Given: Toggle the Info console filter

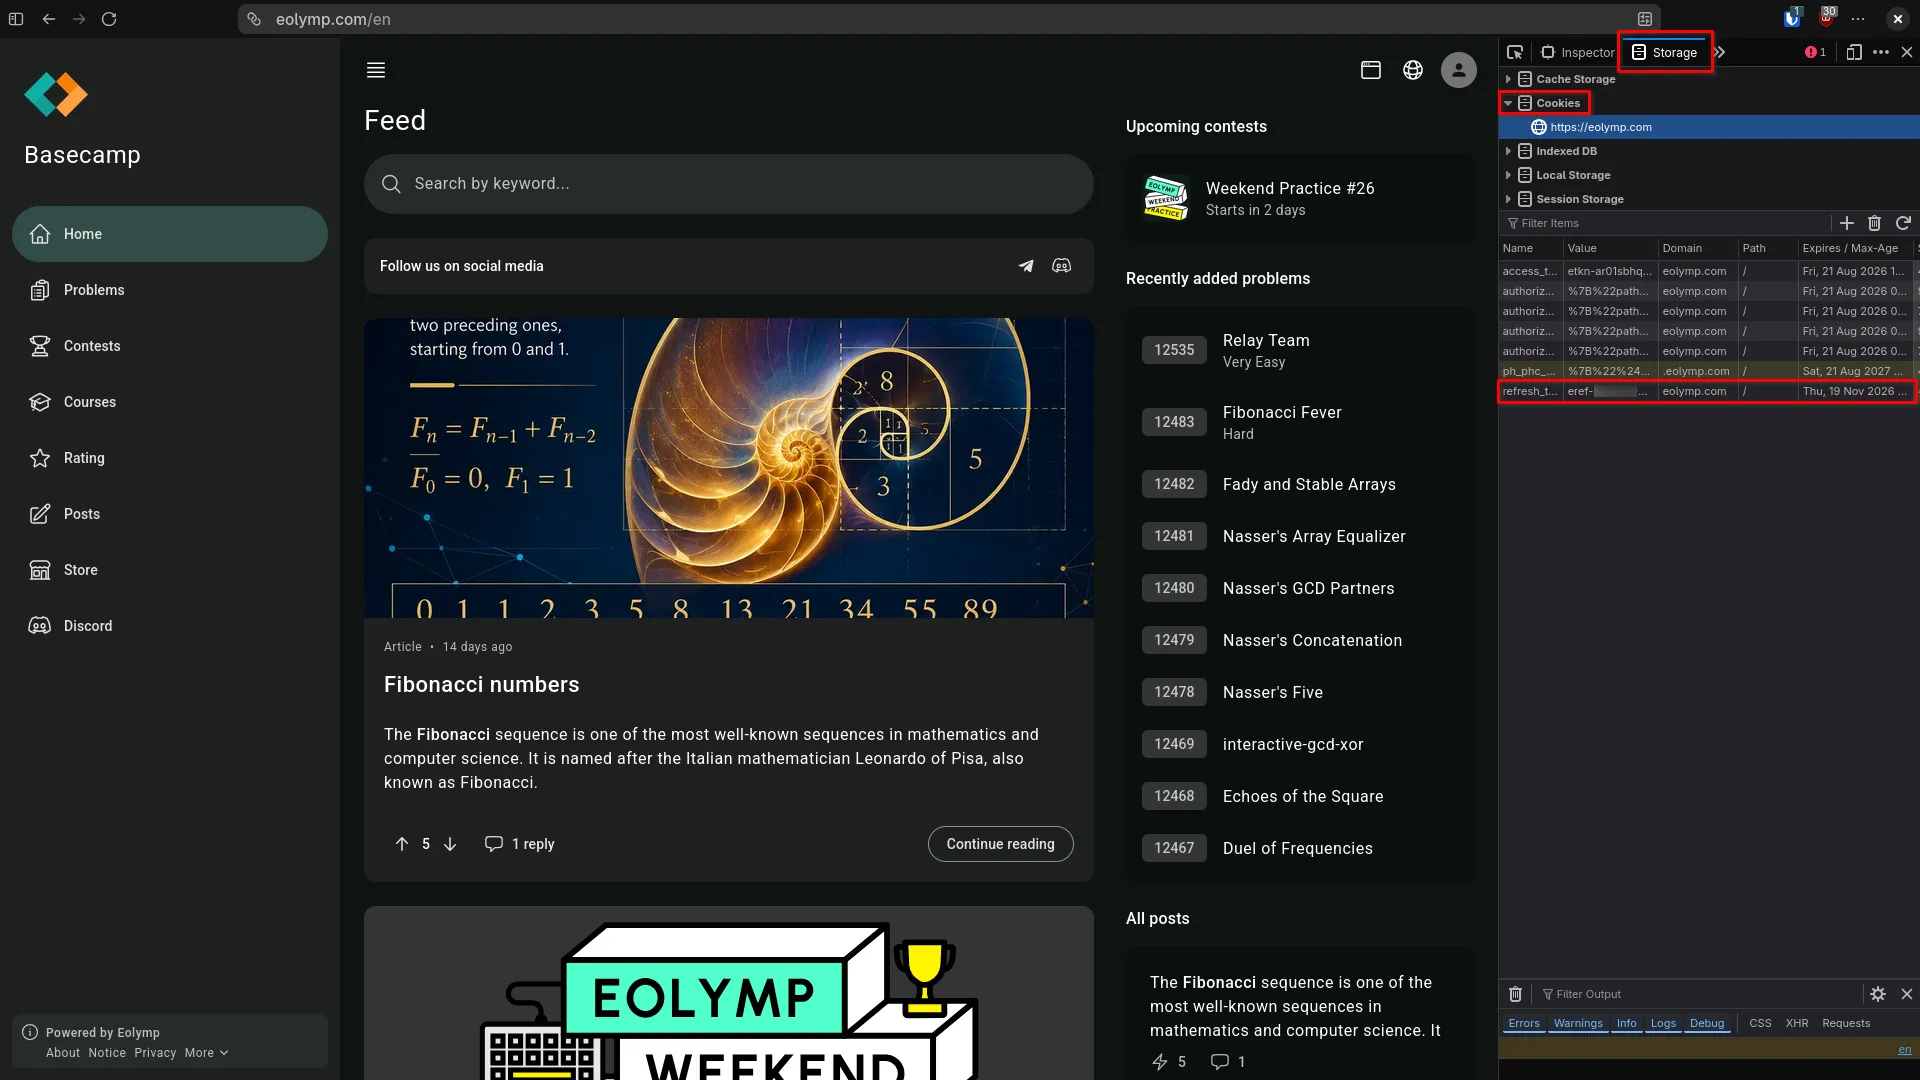Looking at the screenshot, I should coord(1627,1023).
